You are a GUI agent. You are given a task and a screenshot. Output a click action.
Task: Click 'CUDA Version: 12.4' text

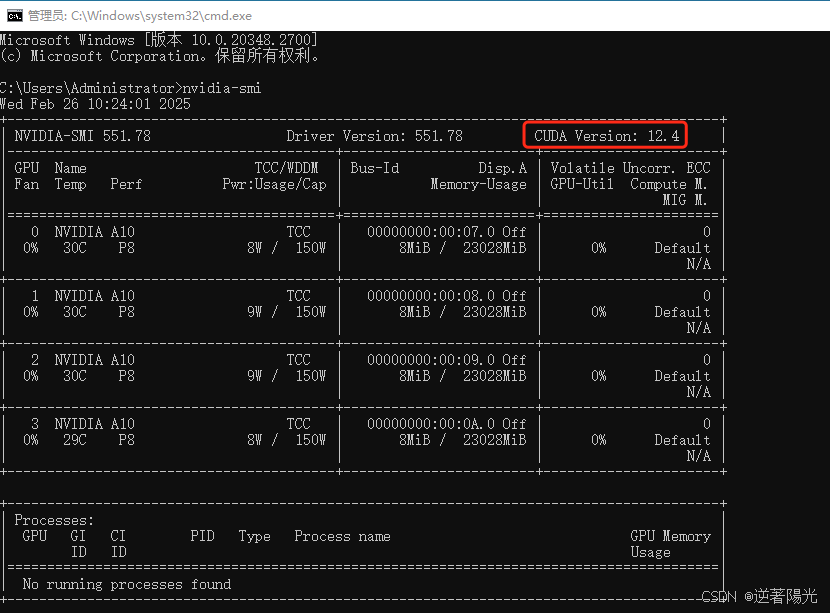pos(606,136)
